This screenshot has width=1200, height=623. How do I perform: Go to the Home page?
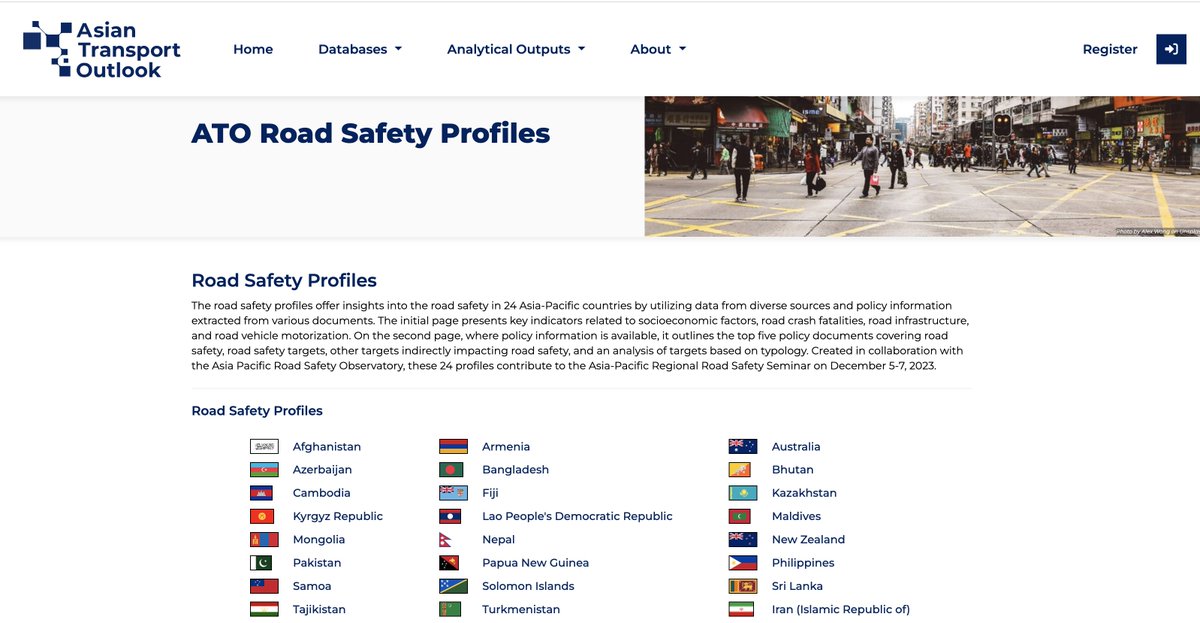253,49
